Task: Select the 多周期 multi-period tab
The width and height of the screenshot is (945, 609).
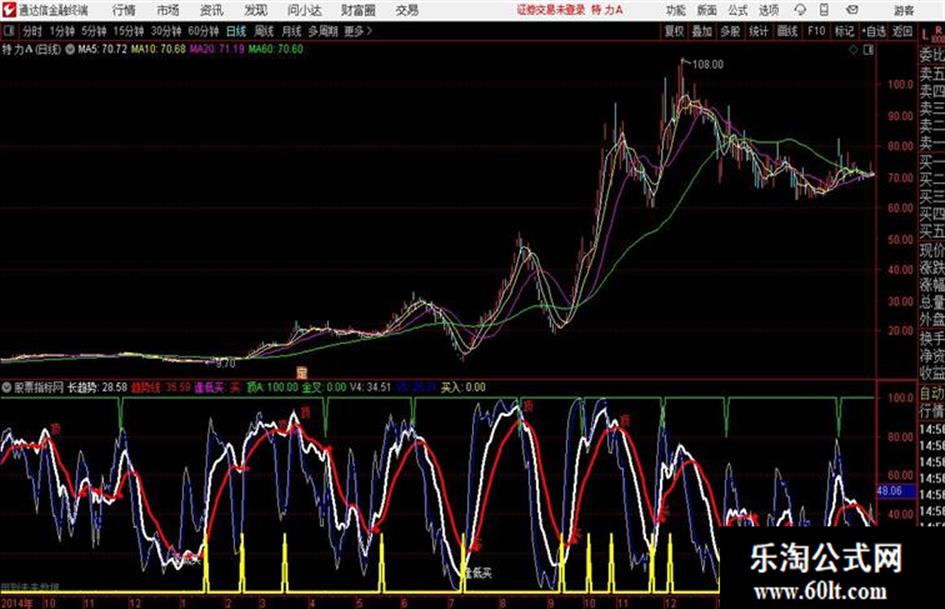Action: tap(323, 31)
